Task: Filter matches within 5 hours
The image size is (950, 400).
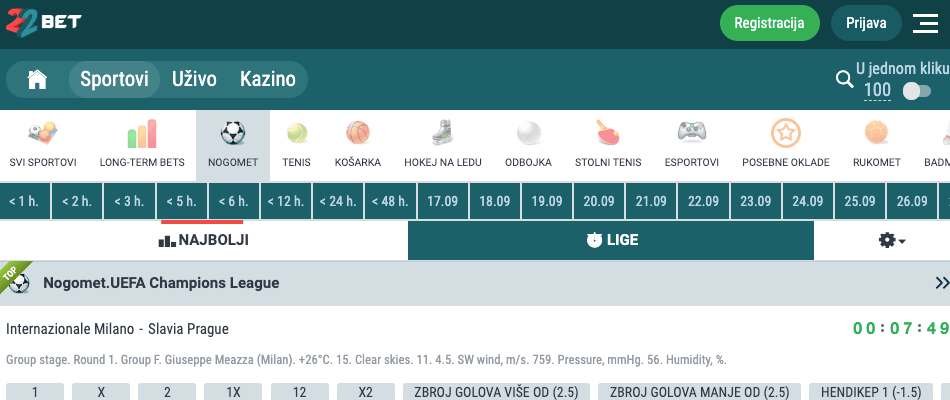Action: (x=182, y=201)
